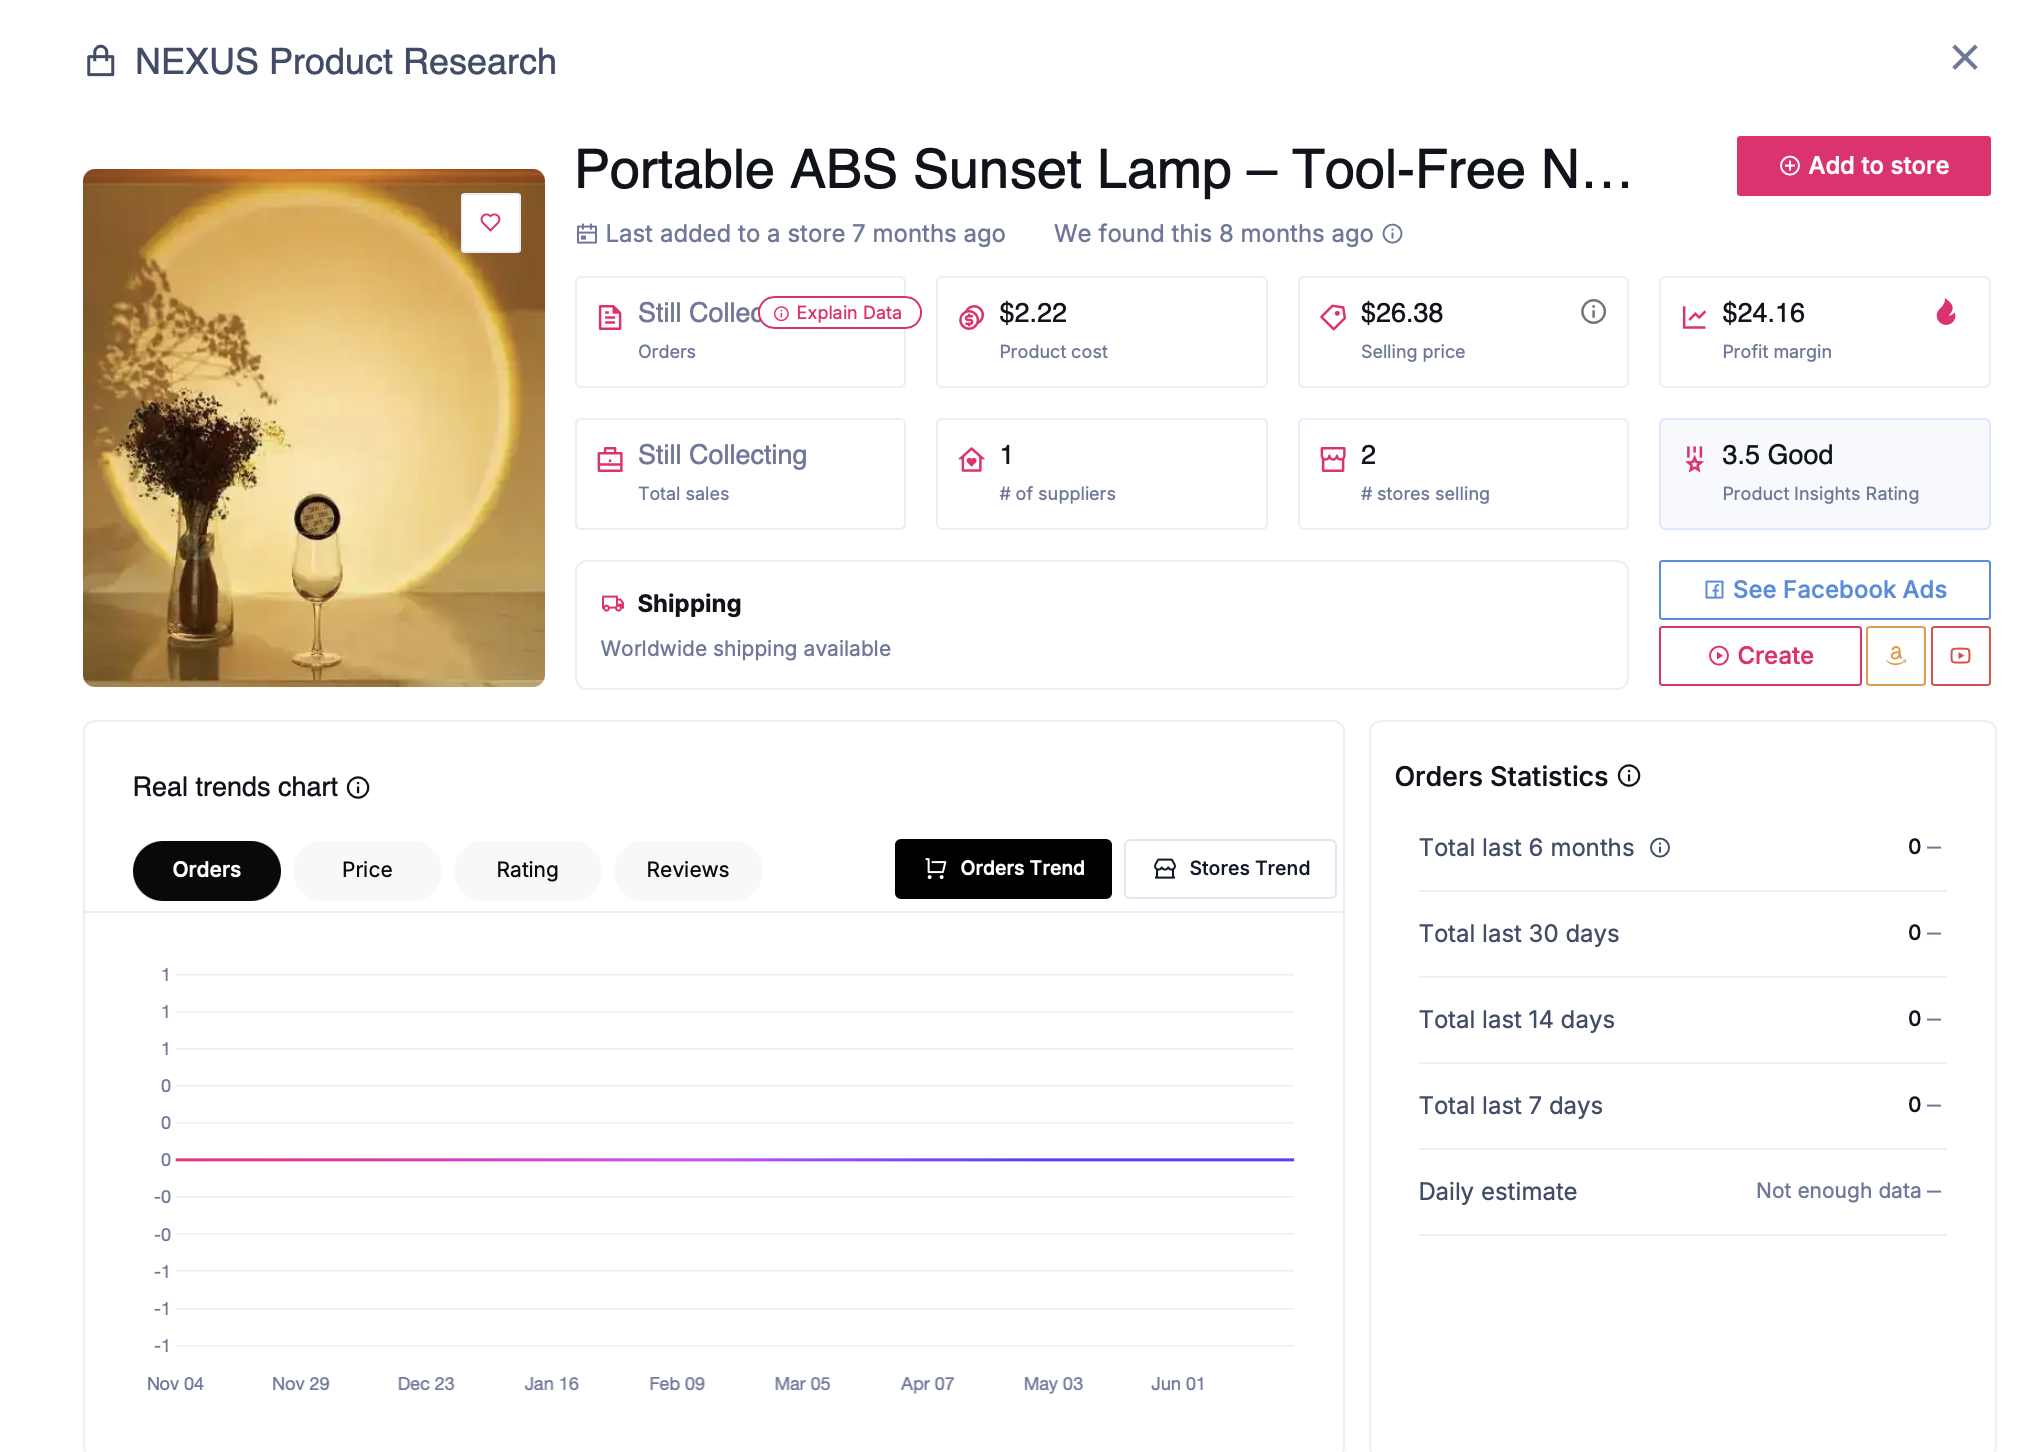
Task: Click the Amazon search icon button
Action: 1895,656
